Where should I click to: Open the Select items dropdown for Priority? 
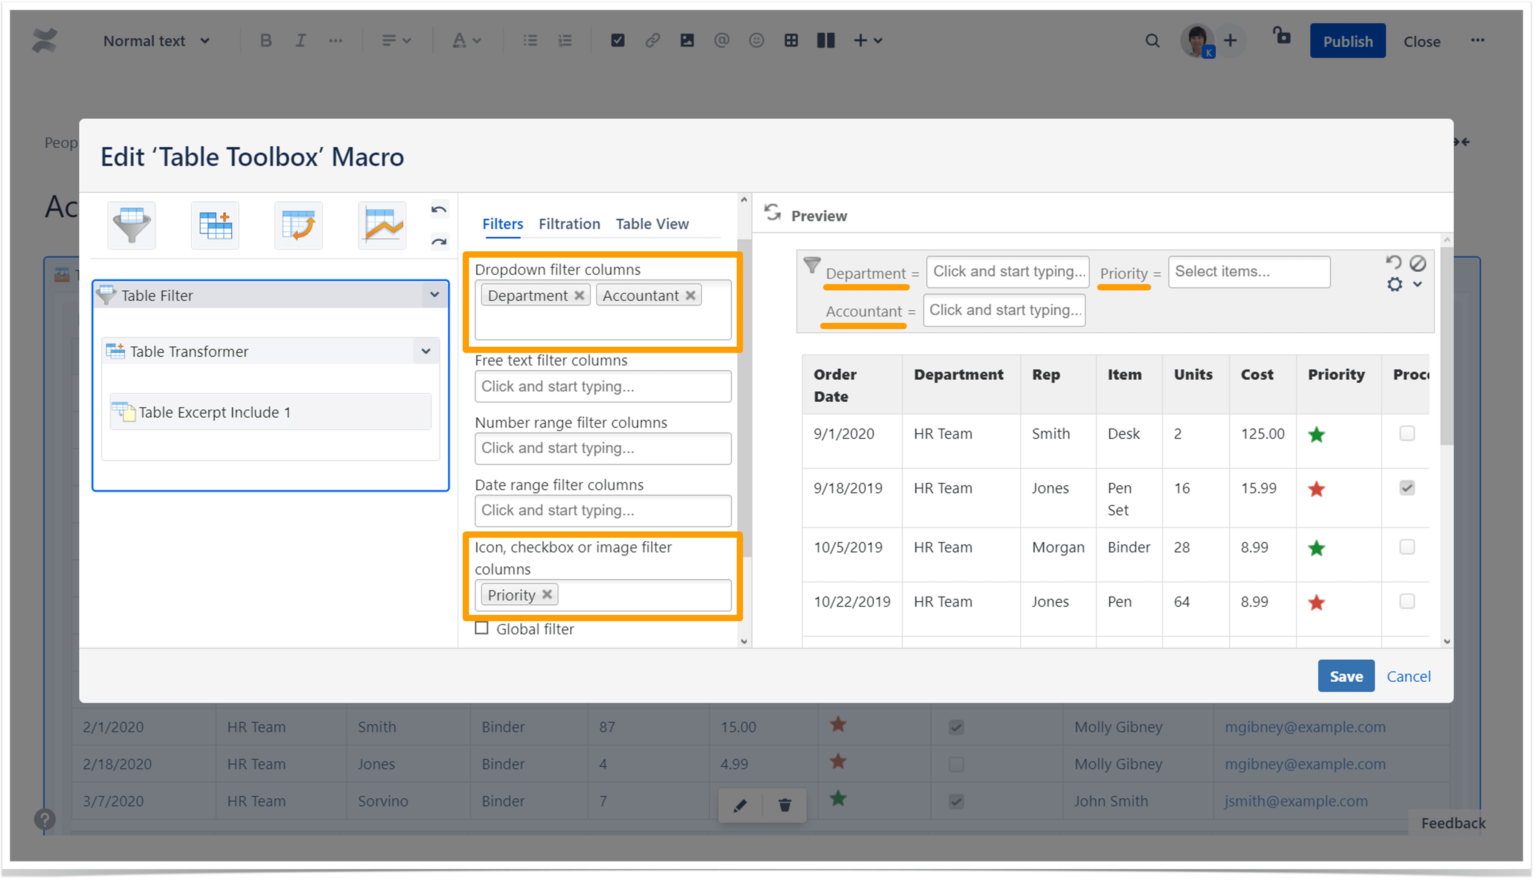tap(1248, 271)
